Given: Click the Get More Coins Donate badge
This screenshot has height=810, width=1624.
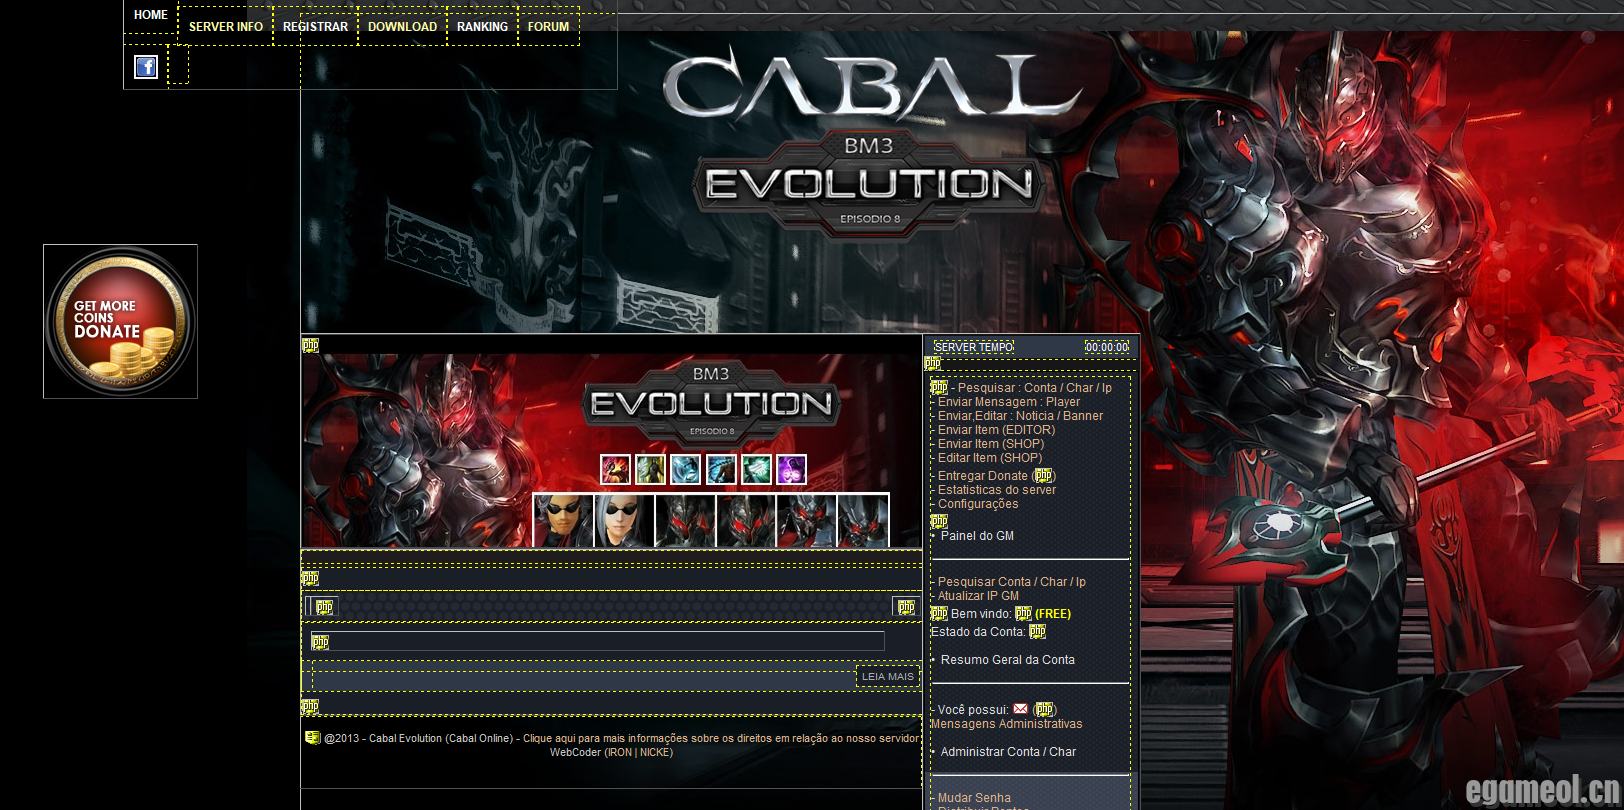Looking at the screenshot, I should [x=120, y=321].
